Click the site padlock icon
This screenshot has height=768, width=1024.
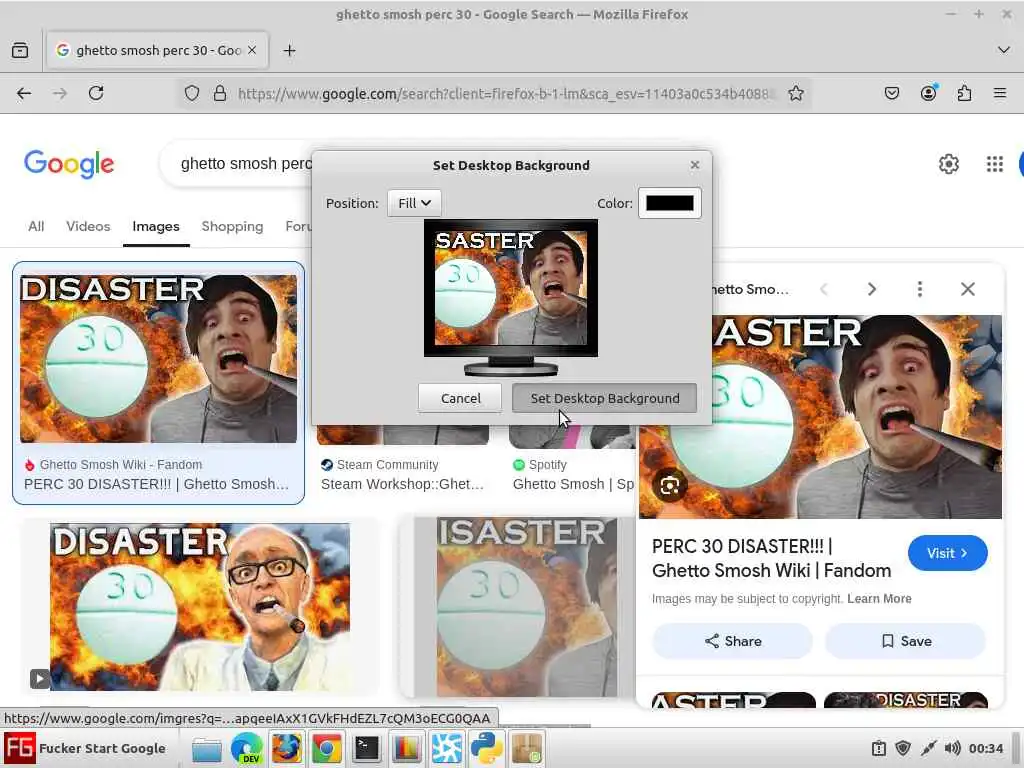click(220, 93)
